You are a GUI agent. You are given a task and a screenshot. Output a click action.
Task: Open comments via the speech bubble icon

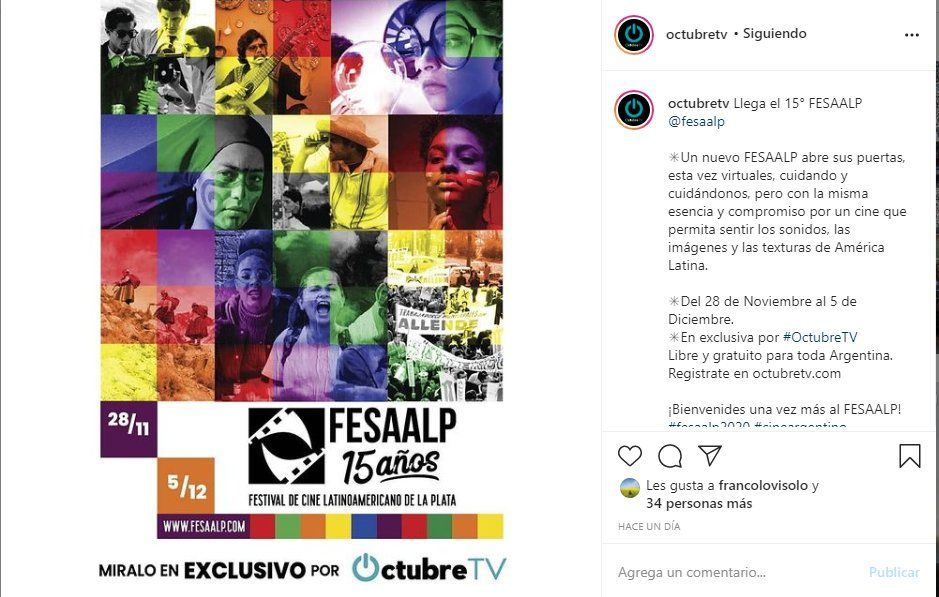pyautogui.click(x=670, y=456)
